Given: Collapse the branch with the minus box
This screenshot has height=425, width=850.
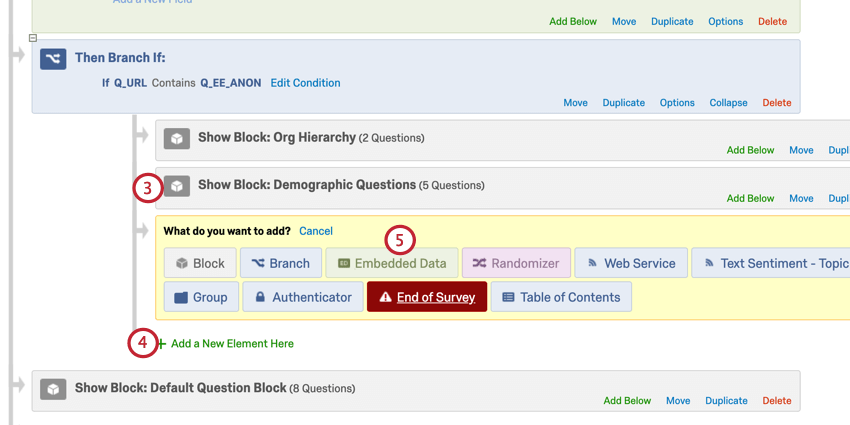Looking at the screenshot, I should point(33,38).
